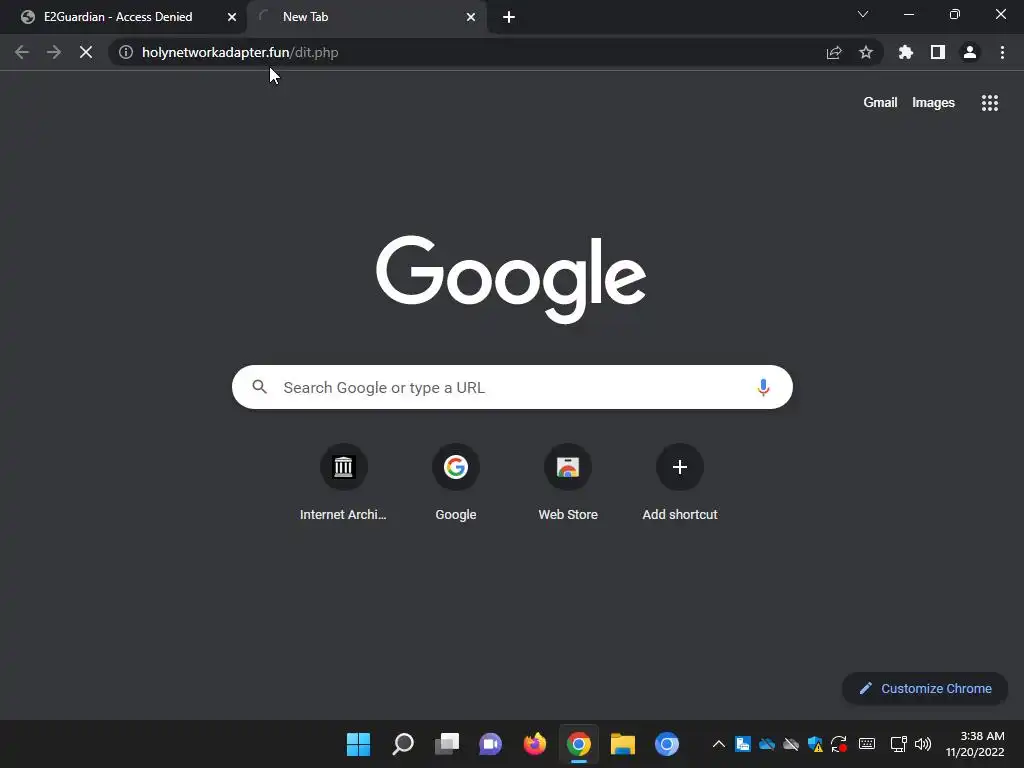Bookmark this tab with the star icon
This screenshot has height=768, width=1024.
[866, 52]
